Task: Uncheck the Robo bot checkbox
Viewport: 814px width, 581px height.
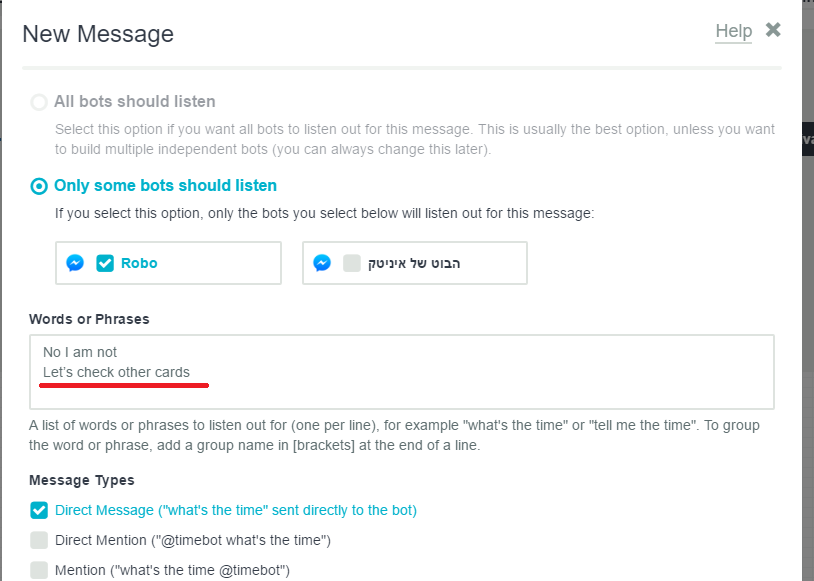Action: tap(105, 263)
